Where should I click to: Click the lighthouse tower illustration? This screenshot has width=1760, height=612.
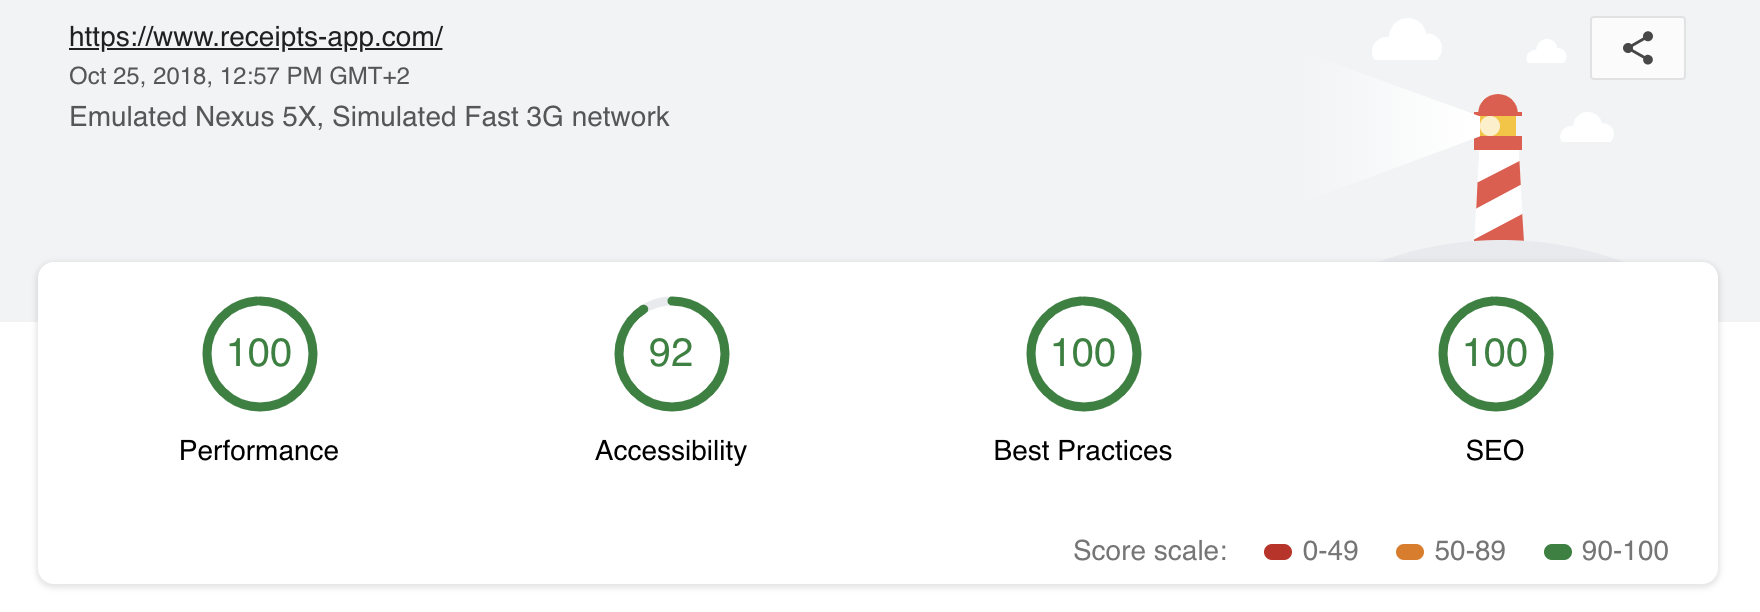click(x=1498, y=170)
